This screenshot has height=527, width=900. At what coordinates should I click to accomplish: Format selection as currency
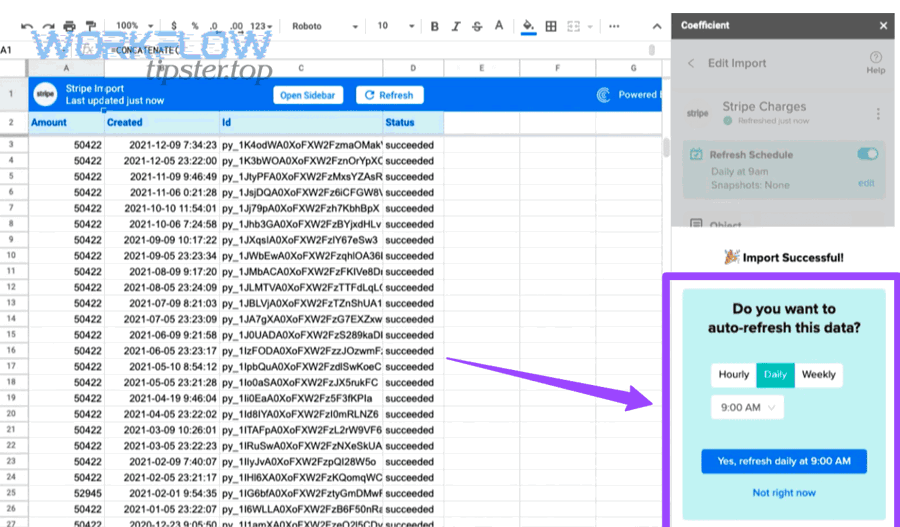[x=174, y=26]
